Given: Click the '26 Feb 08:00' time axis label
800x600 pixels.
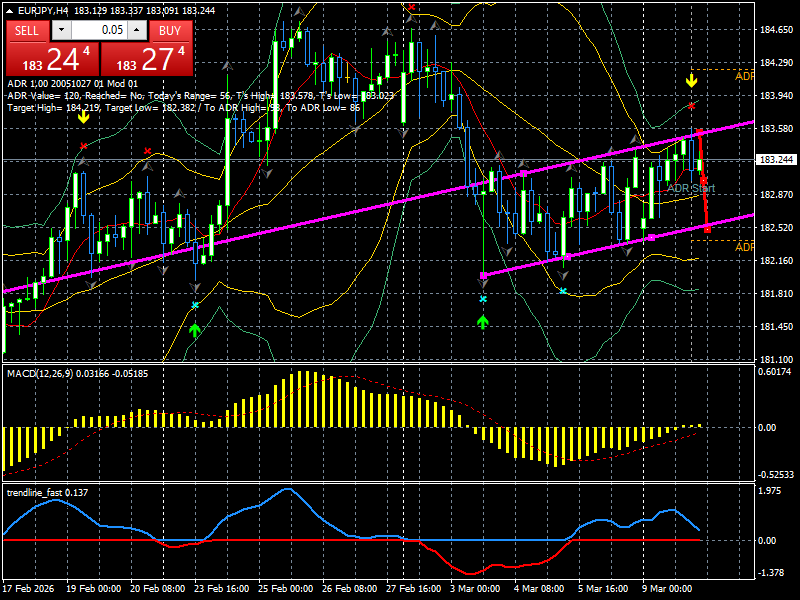Looking at the screenshot, I should (x=349, y=589).
